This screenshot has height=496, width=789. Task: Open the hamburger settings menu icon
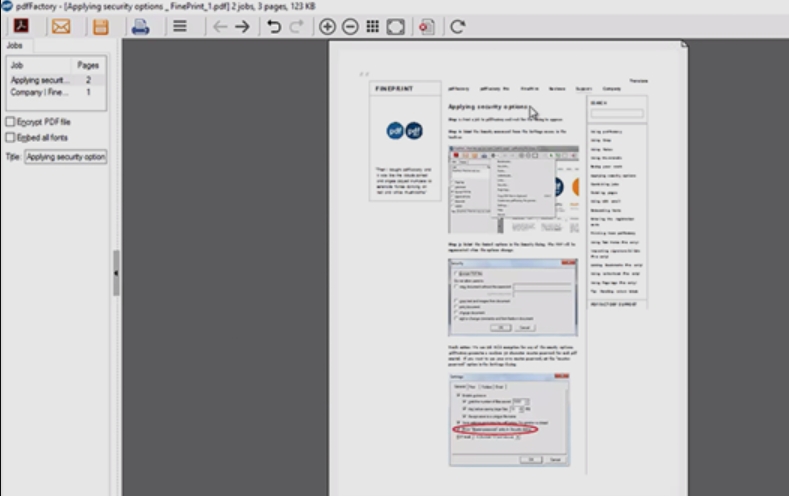coord(180,26)
